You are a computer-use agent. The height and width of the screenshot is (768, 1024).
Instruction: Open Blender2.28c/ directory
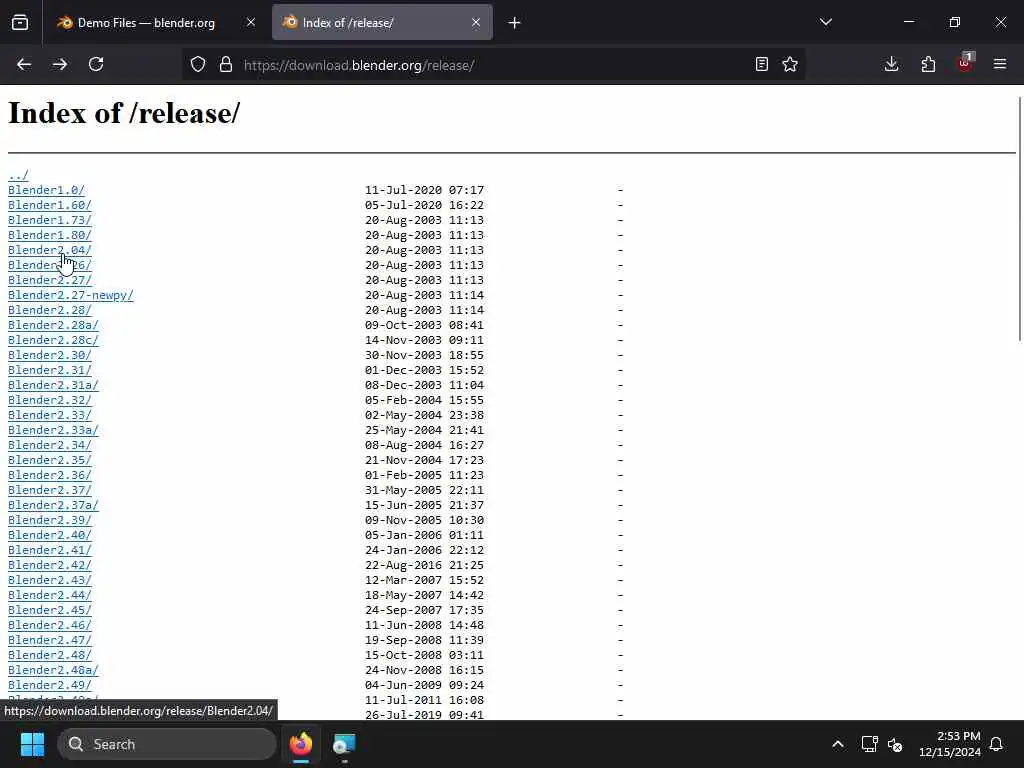pyautogui.click(x=53, y=340)
